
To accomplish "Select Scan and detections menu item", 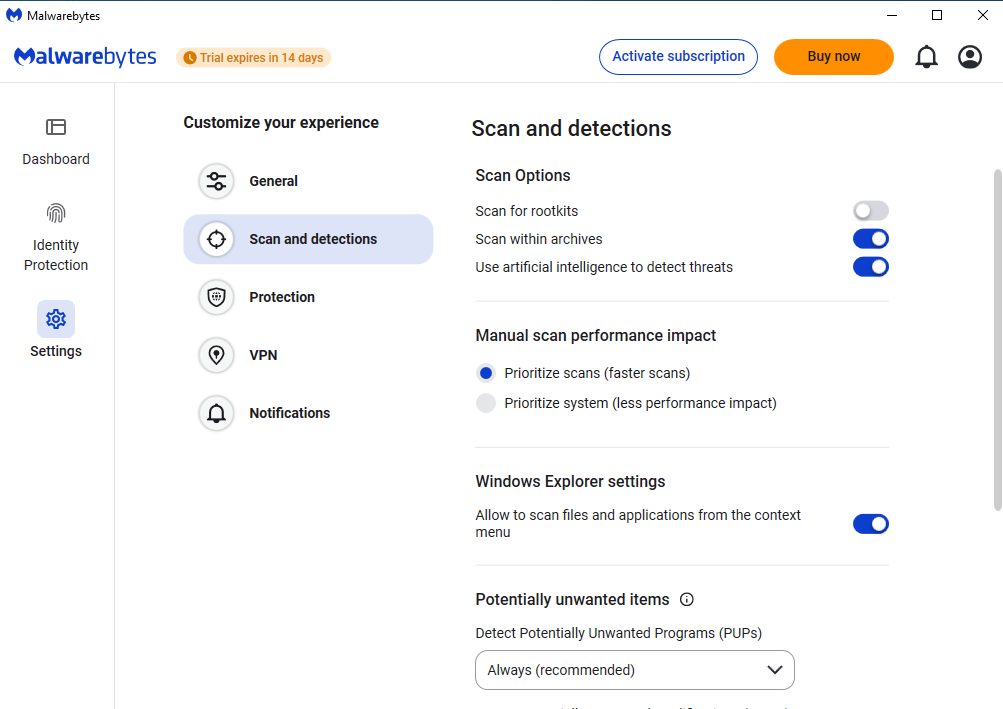I will [x=308, y=239].
